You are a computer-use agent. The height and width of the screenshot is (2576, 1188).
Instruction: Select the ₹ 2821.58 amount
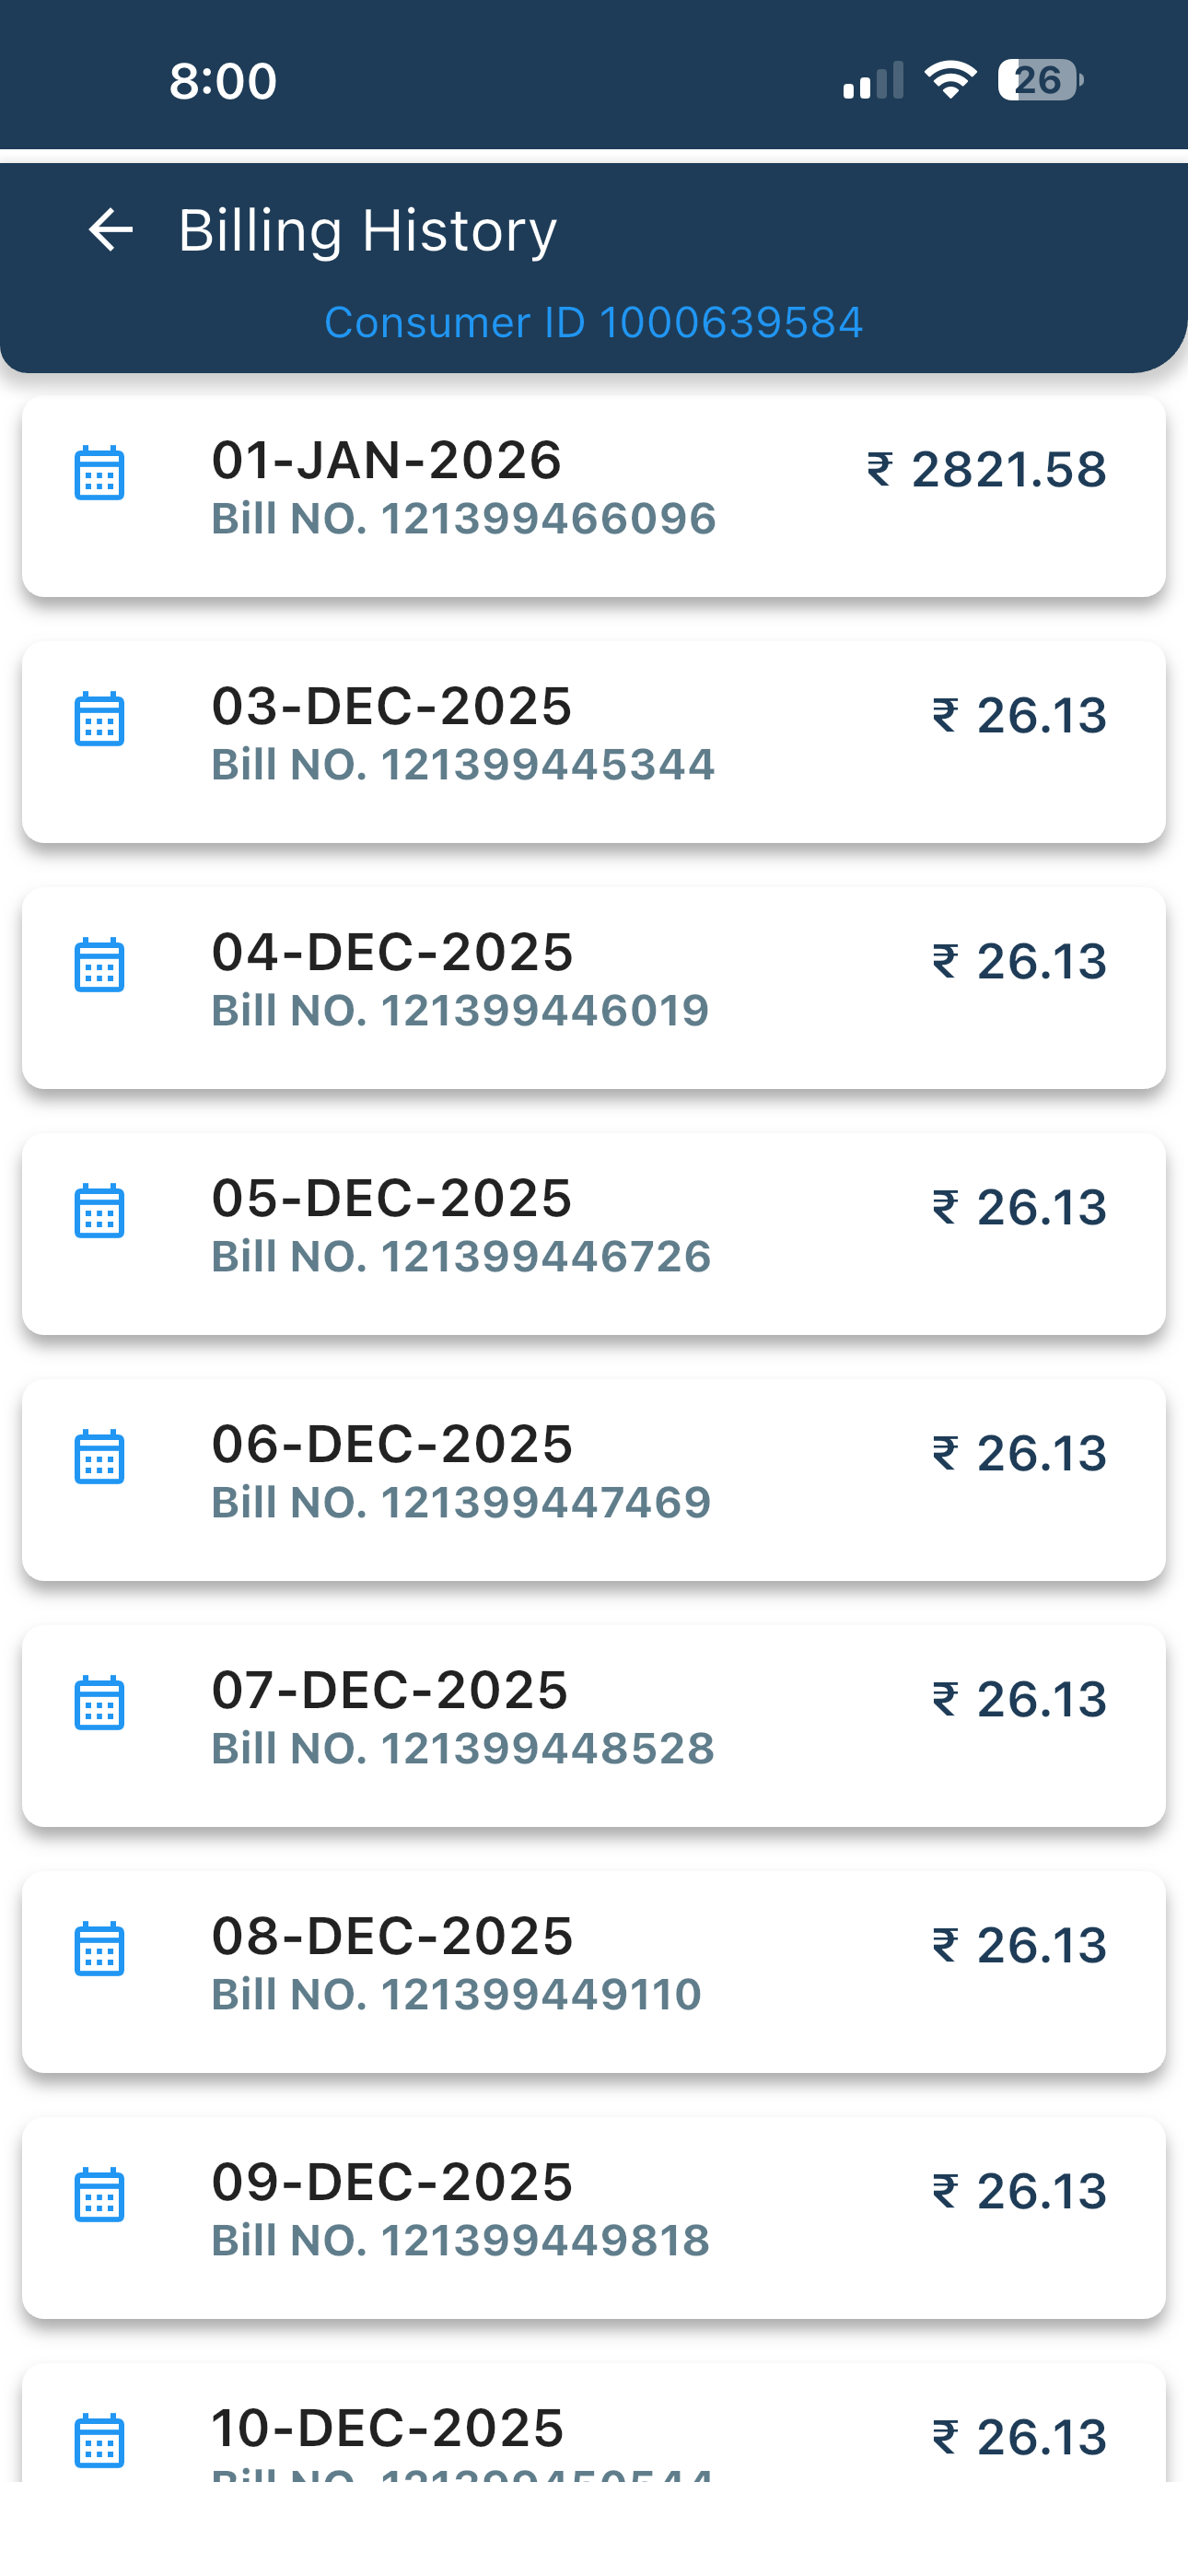point(987,470)
